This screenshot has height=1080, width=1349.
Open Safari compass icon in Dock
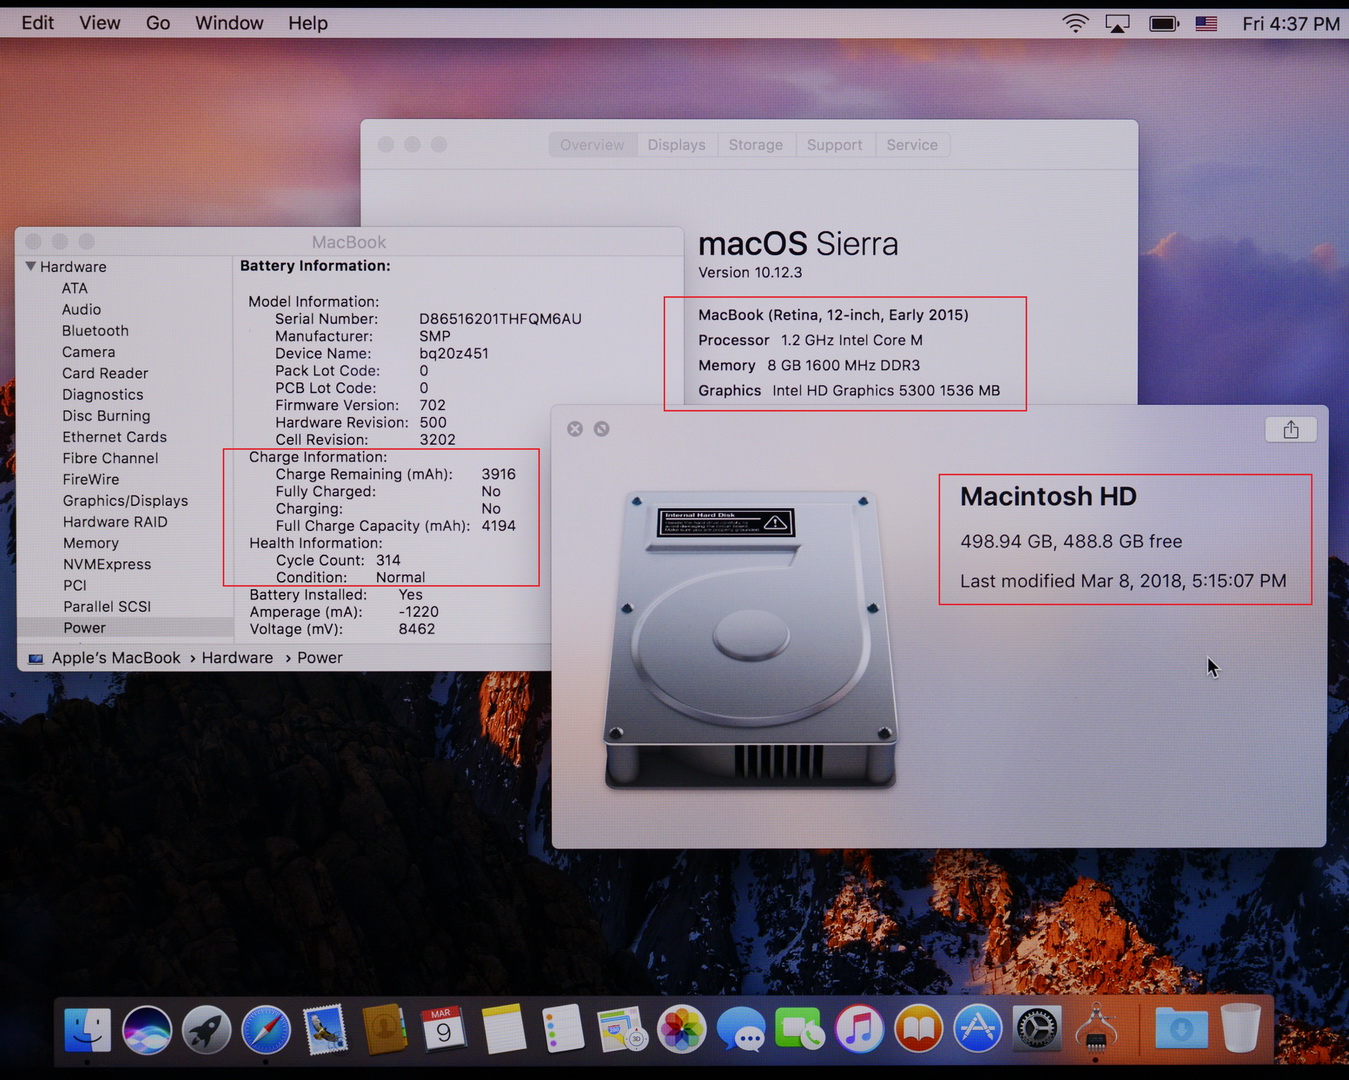pyautogui.click(x=266, y=1029)
